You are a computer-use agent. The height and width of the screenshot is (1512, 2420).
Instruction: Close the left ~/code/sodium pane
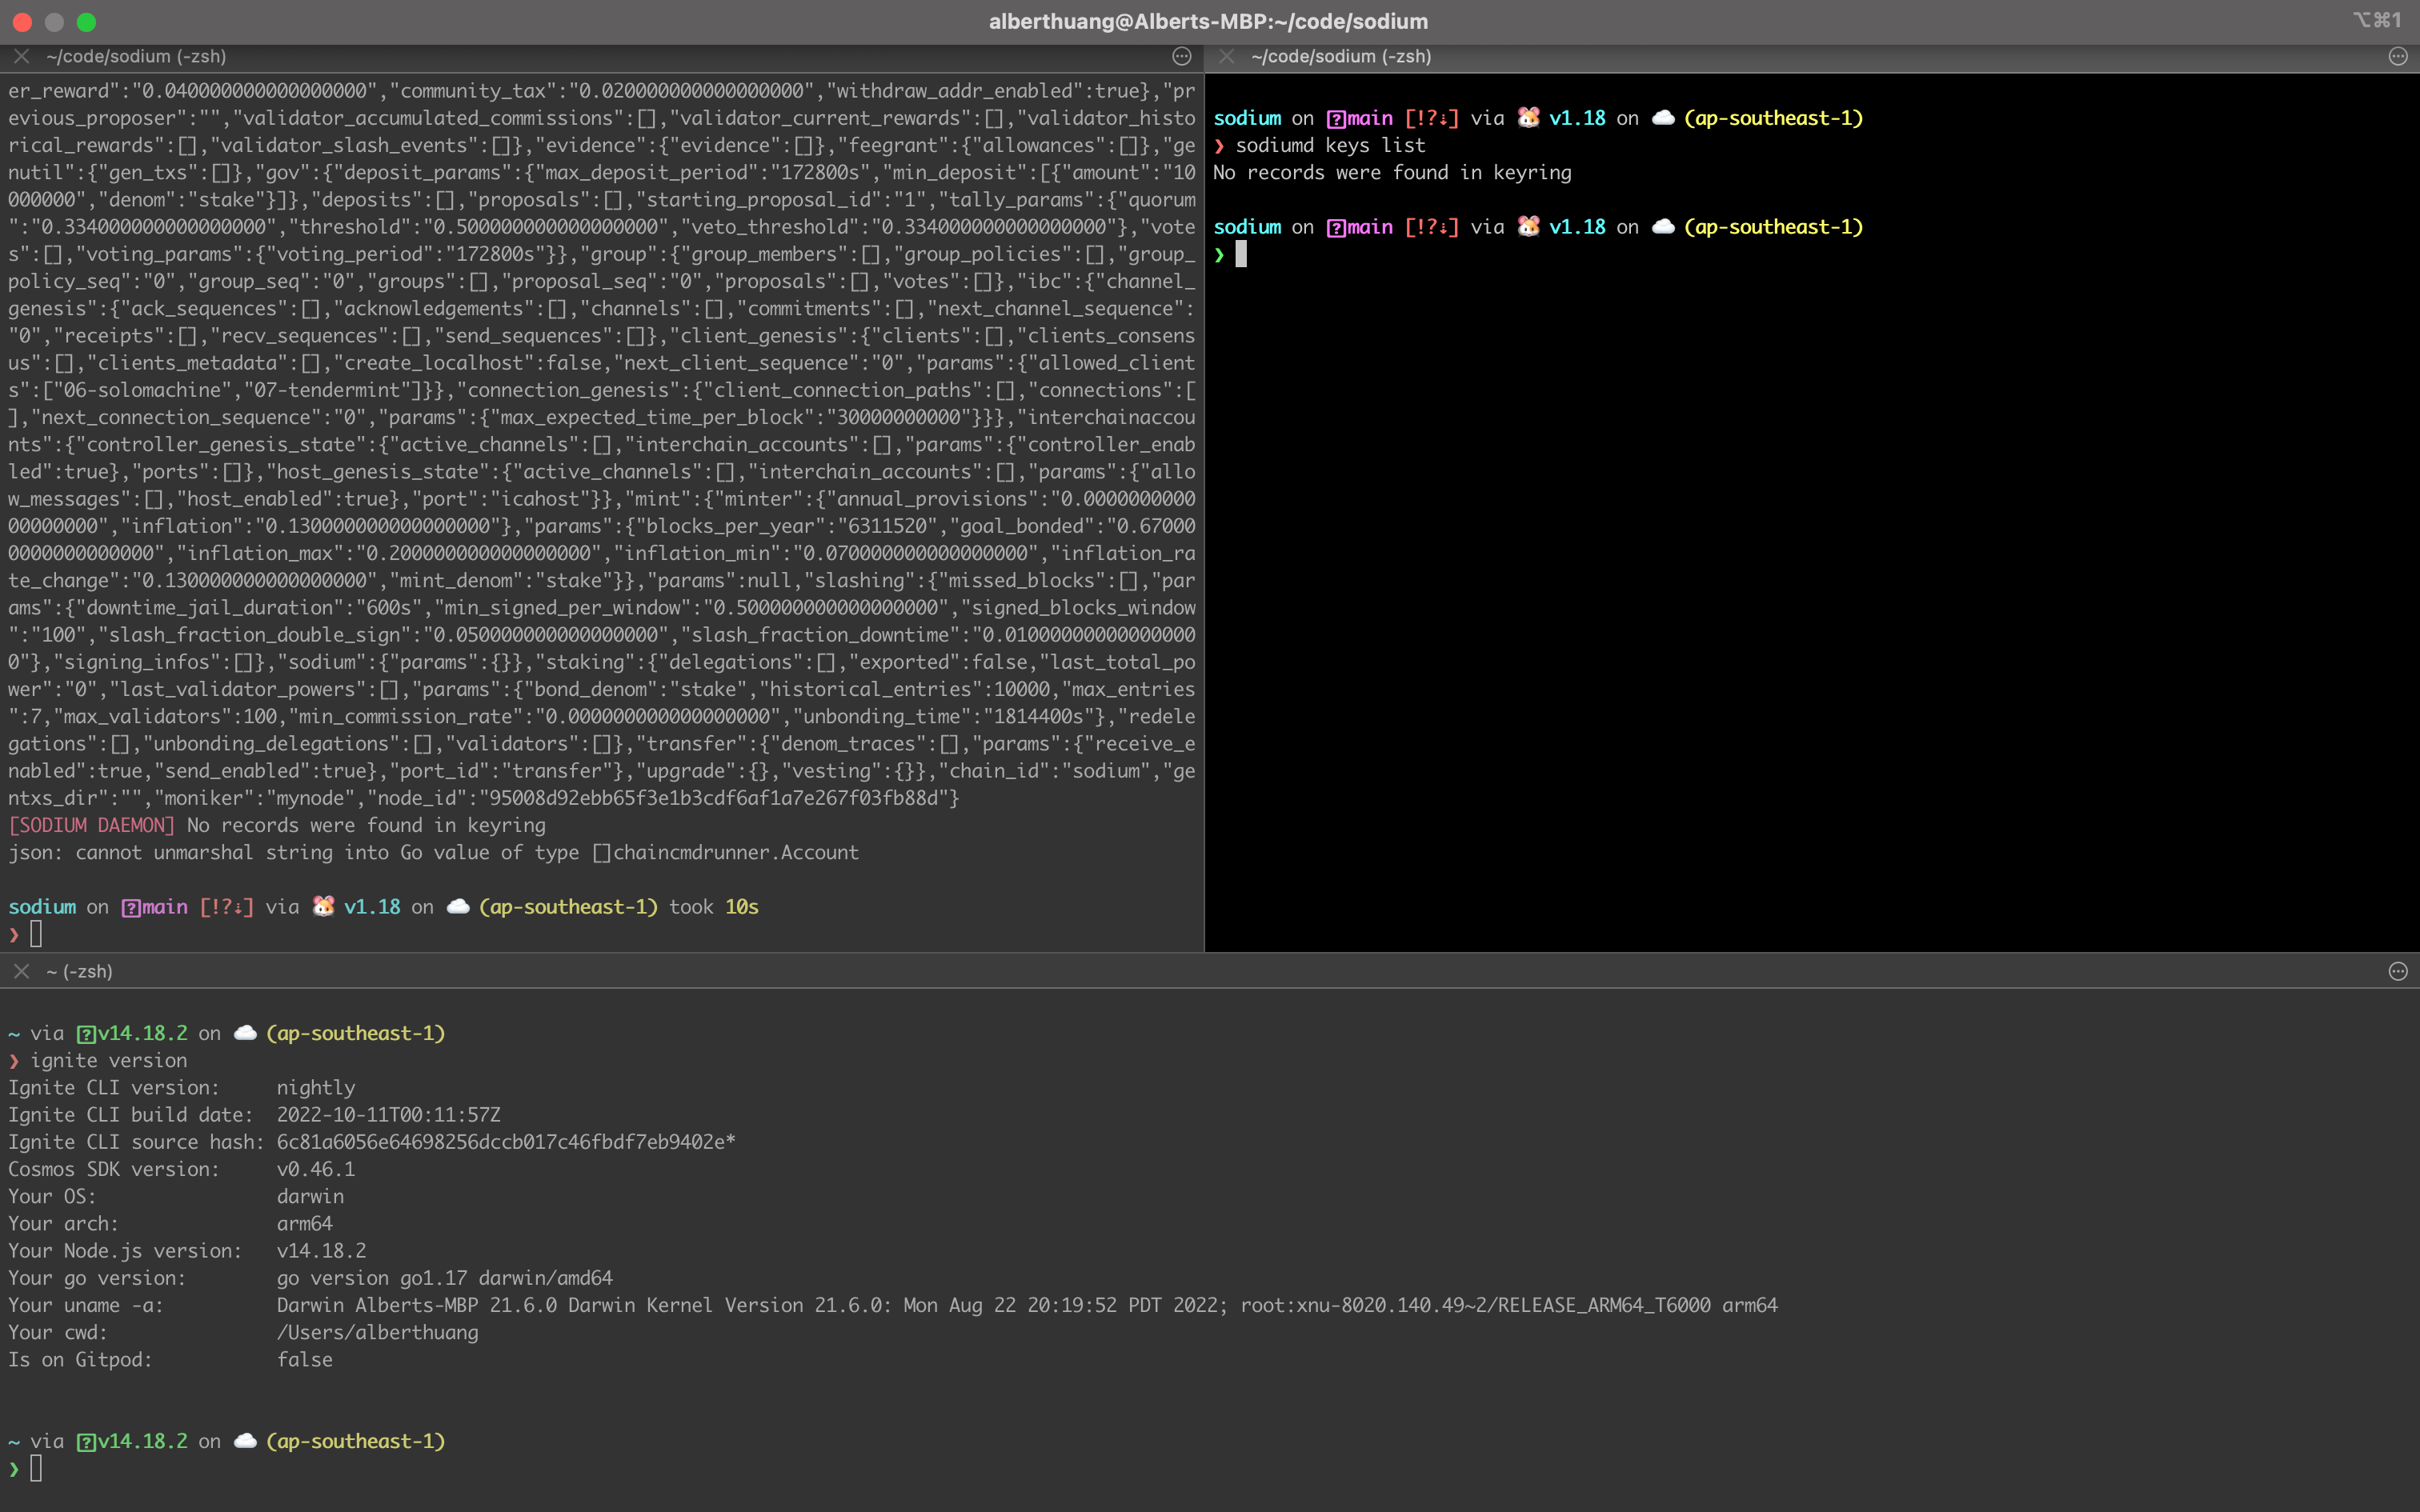(21, 57)
